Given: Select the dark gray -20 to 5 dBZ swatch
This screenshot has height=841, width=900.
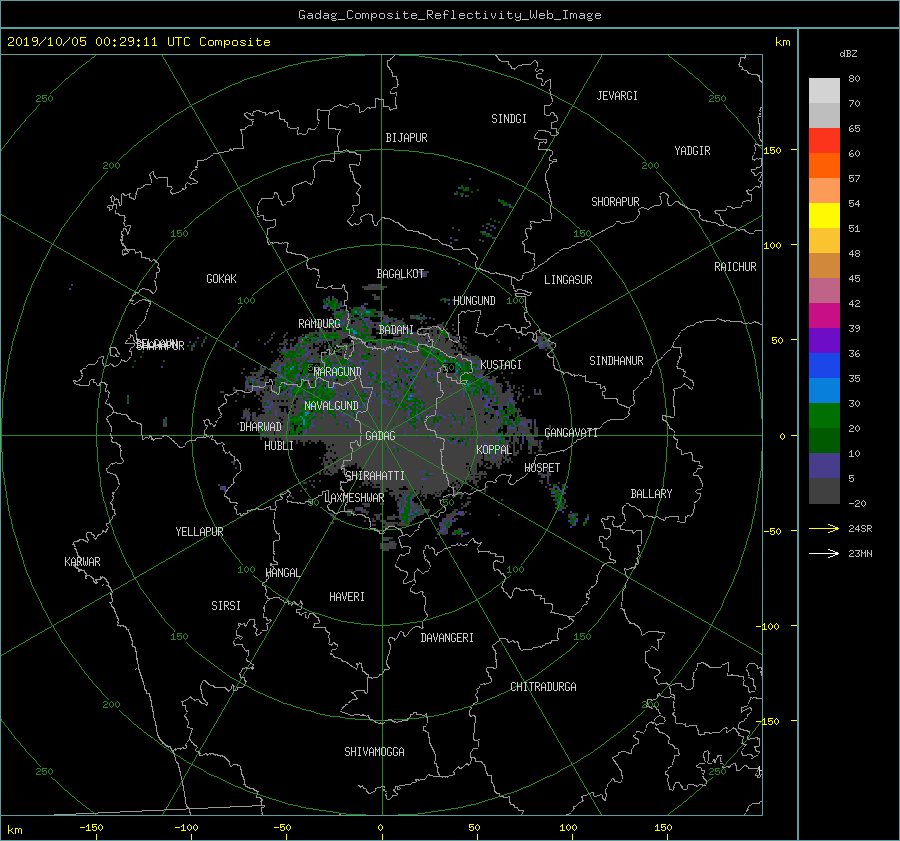Looking at the screenshot, I should click(x=824, y=491).
